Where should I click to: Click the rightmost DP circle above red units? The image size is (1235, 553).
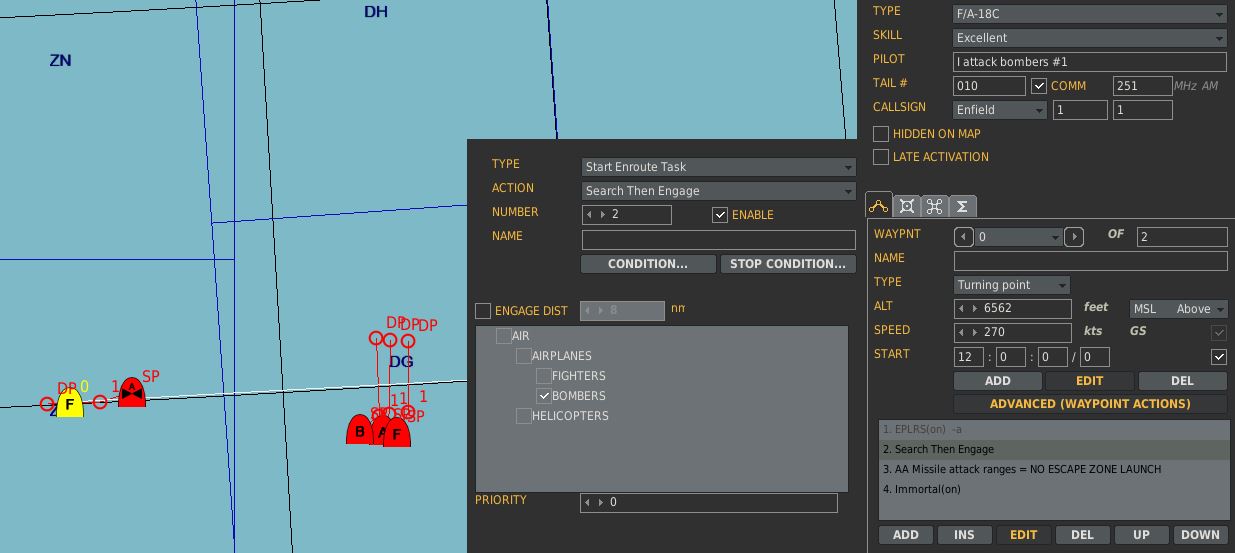click(408, 341)
